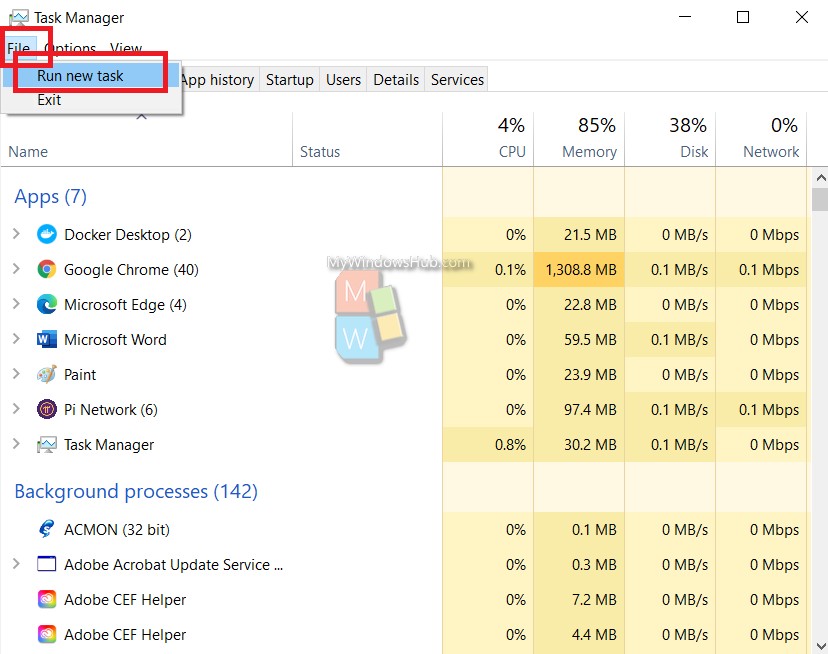Expand the Microsoft Edge process group
Image resolution: width=828 pixels, height=654 pixels.
pyautogui.click(x=16, y=304)
